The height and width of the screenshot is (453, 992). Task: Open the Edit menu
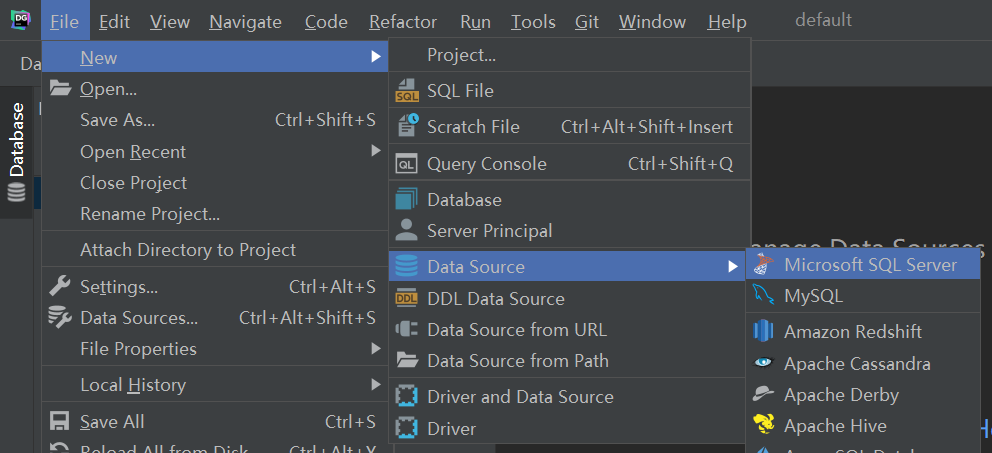coord(115,22)
